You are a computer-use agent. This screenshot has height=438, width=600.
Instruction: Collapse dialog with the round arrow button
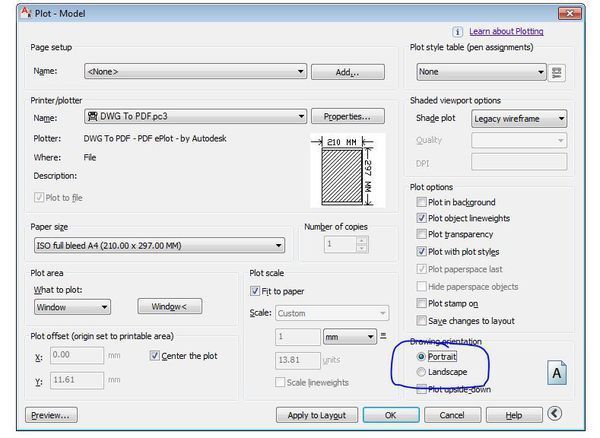pyautogui.click(x=555, y=414)
